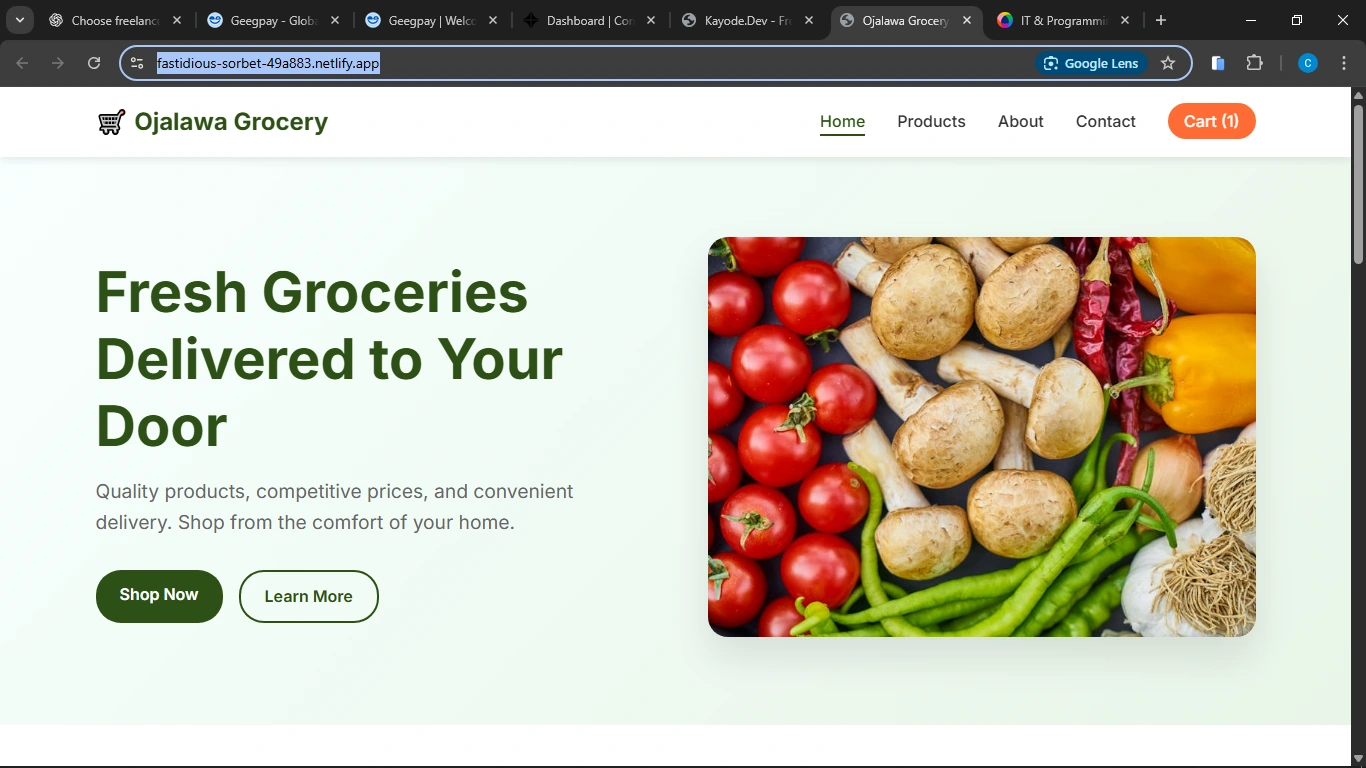The width and height of the screenshot is (1366, 768).
Task: Close the Geegpay Welcome tab
Action: pyautogui.click(x=493, y=20)
